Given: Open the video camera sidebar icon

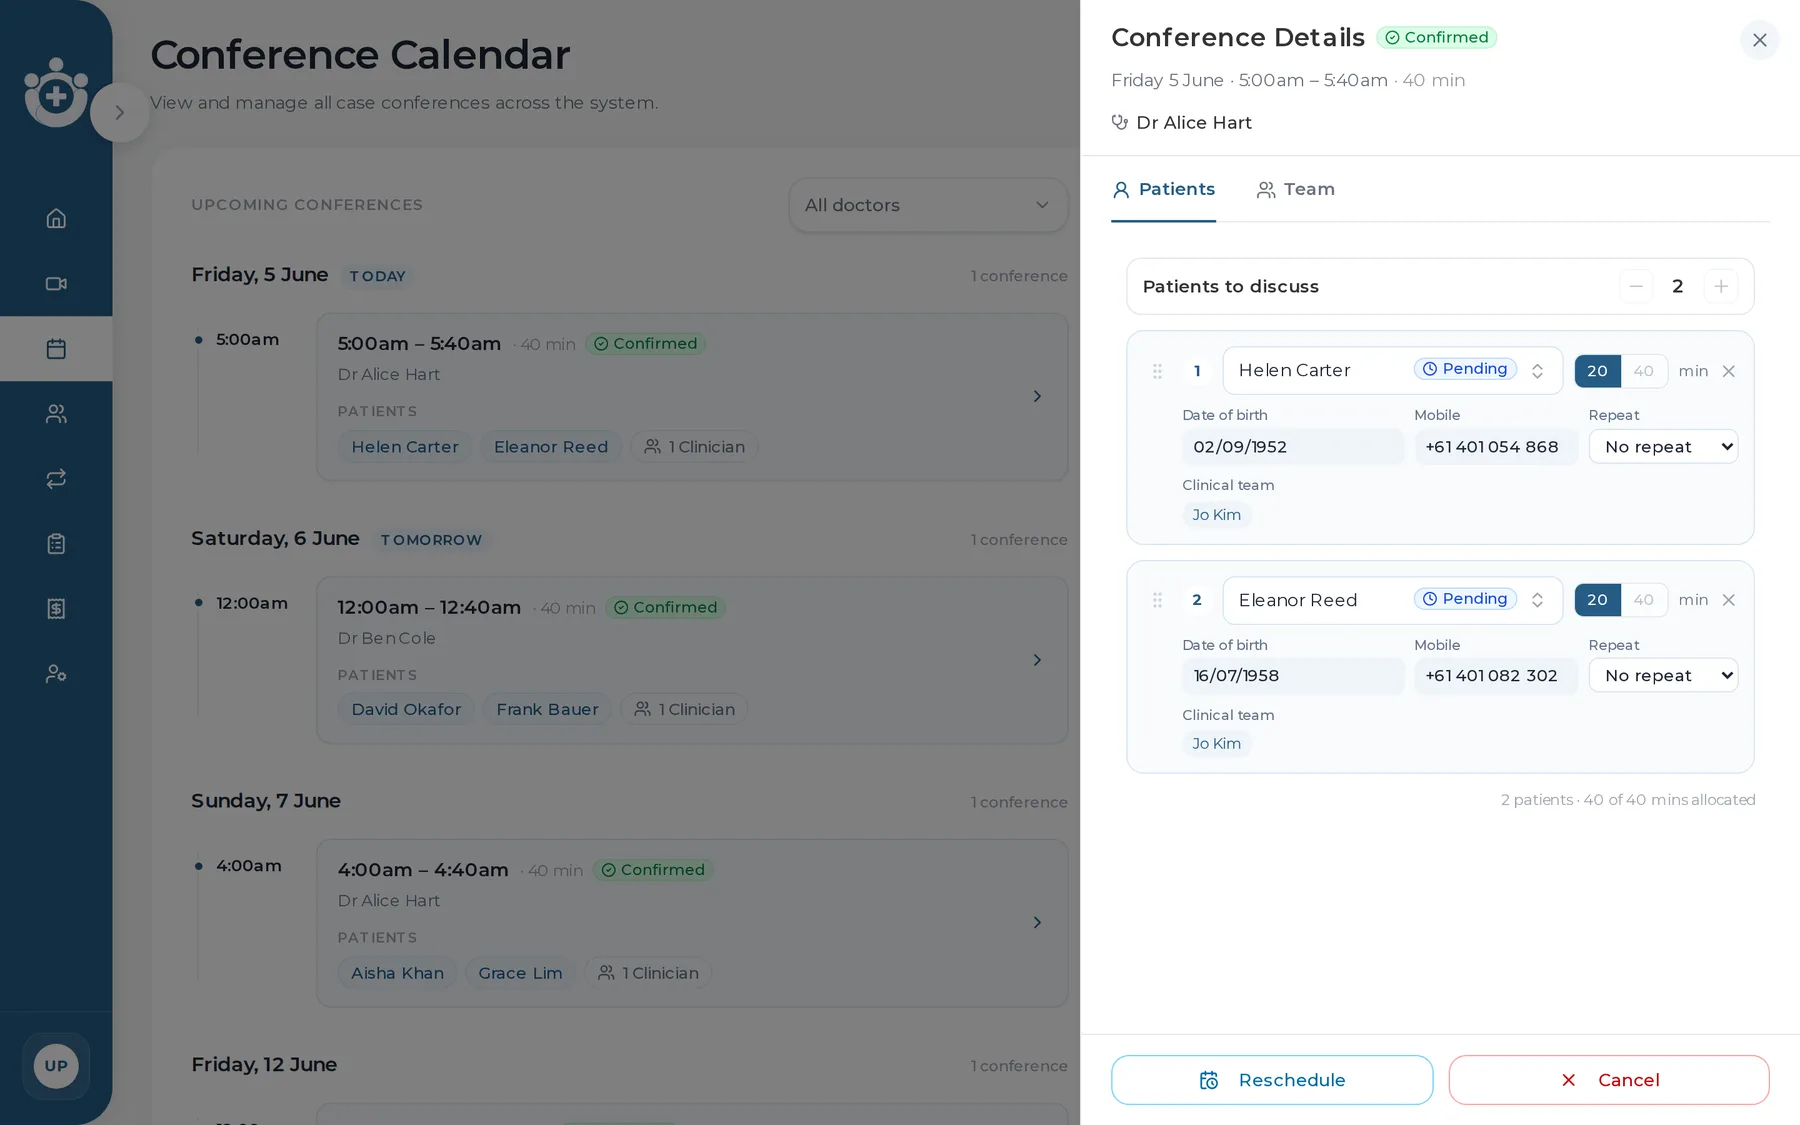Looking at the screenshot, I should pyautogui.click(x=56, y=283).
